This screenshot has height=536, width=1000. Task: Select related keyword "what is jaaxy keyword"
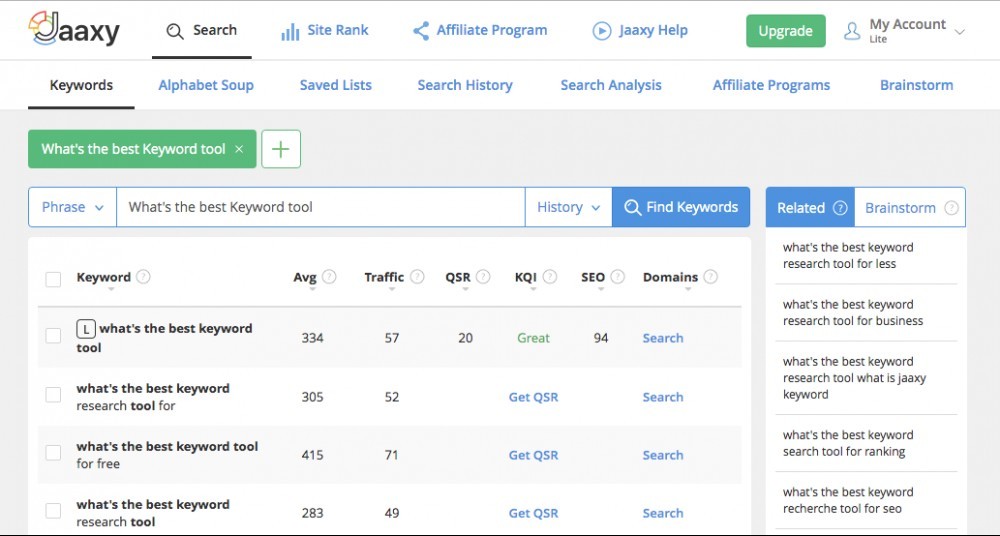(x=855, y=378)
